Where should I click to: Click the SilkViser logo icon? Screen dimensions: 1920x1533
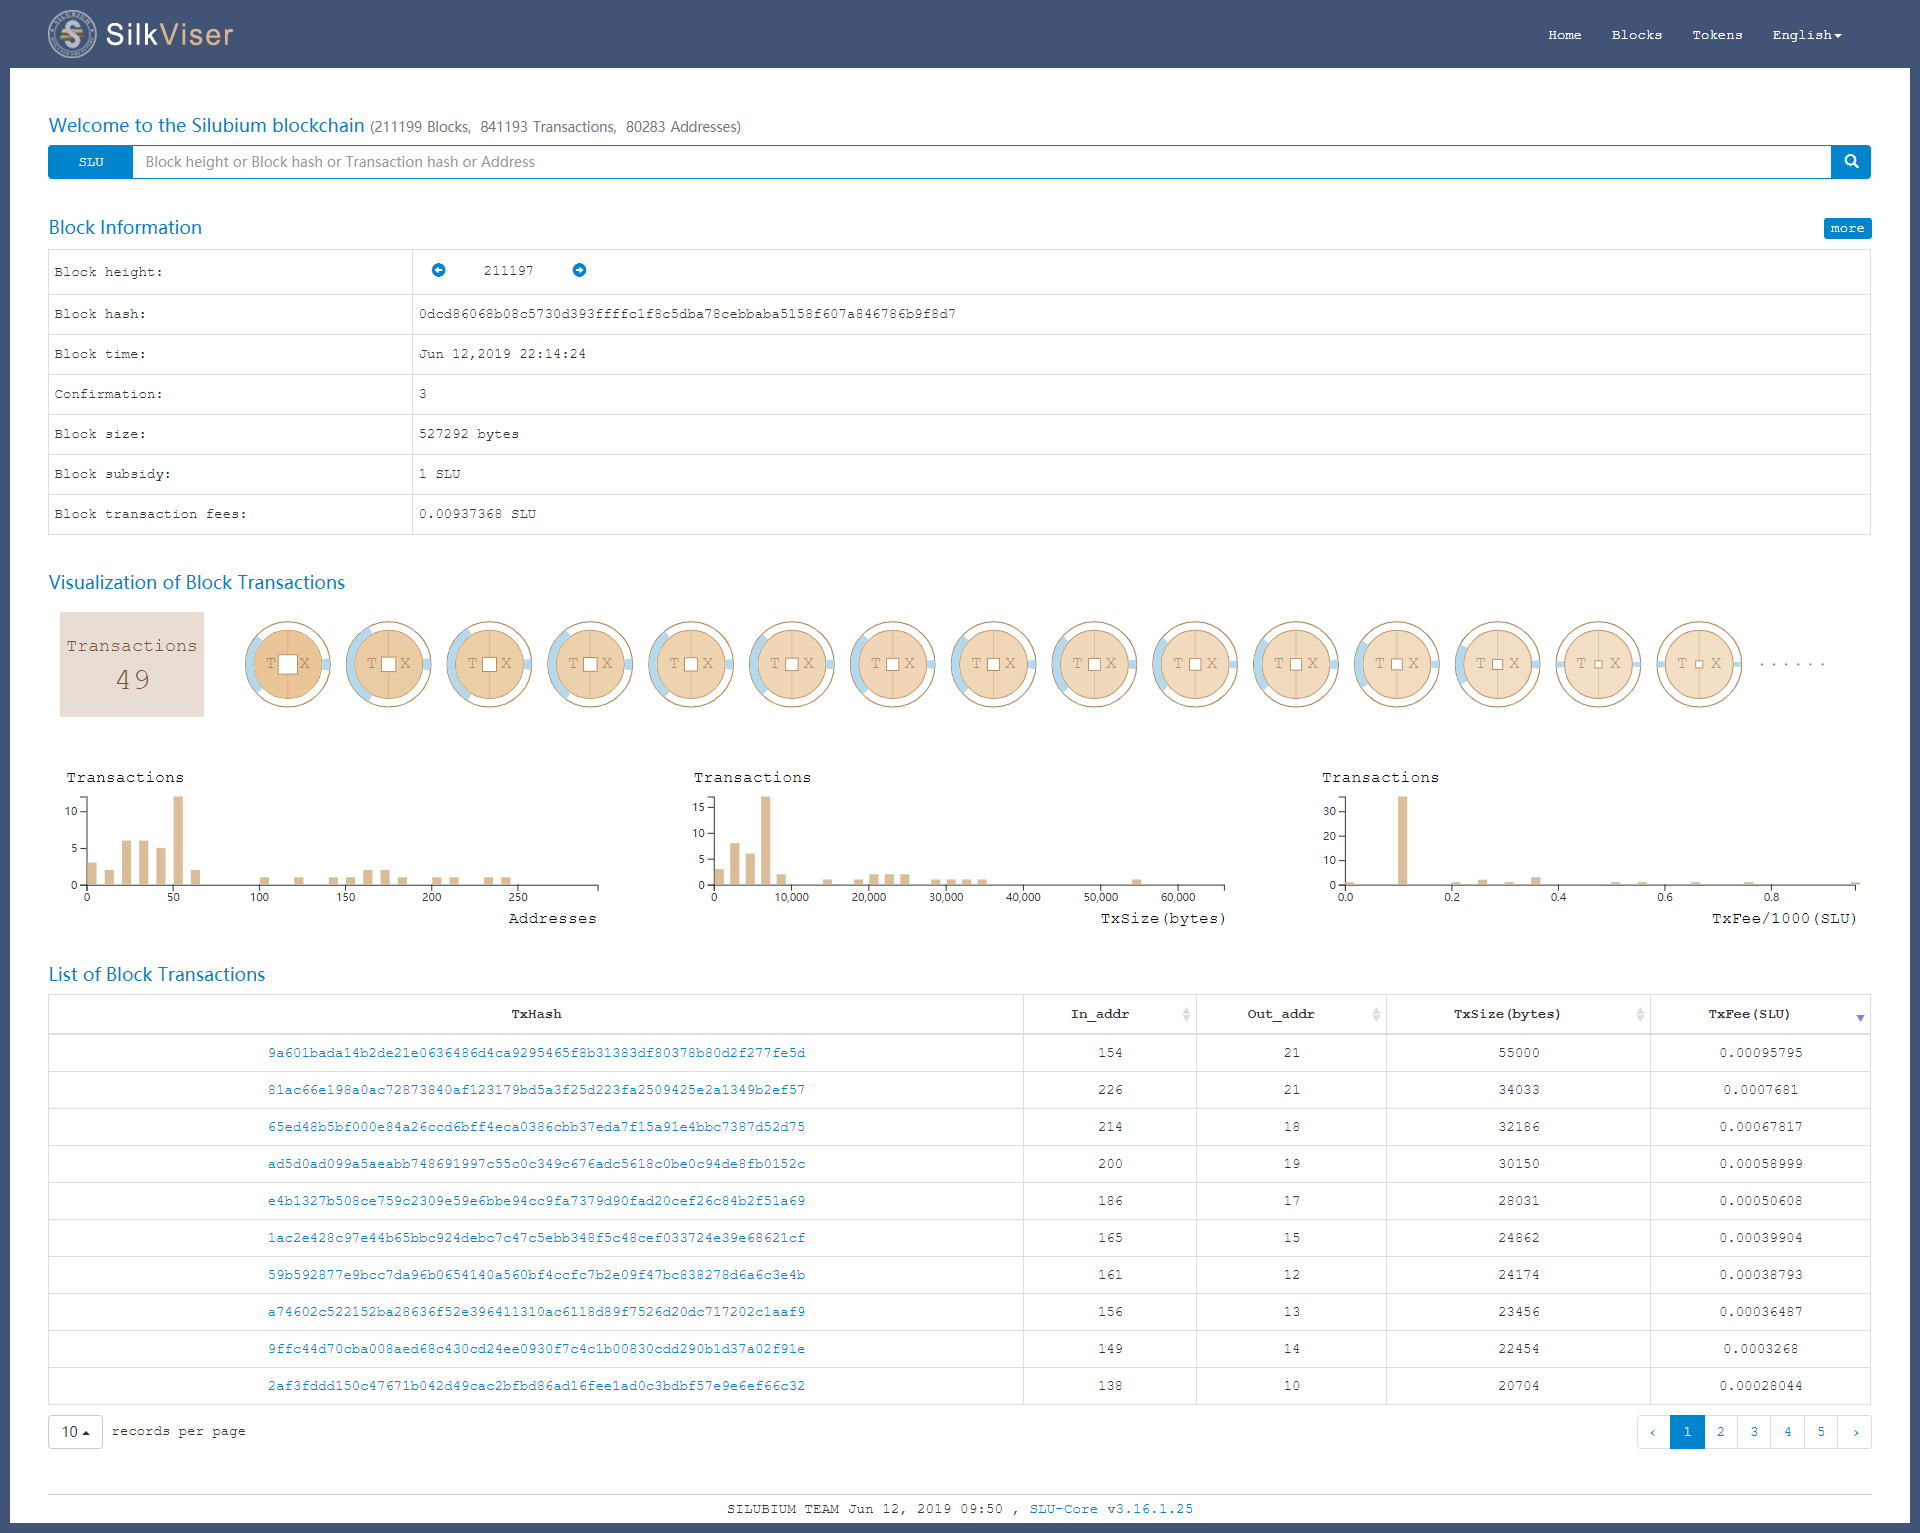tap(72, 34)
